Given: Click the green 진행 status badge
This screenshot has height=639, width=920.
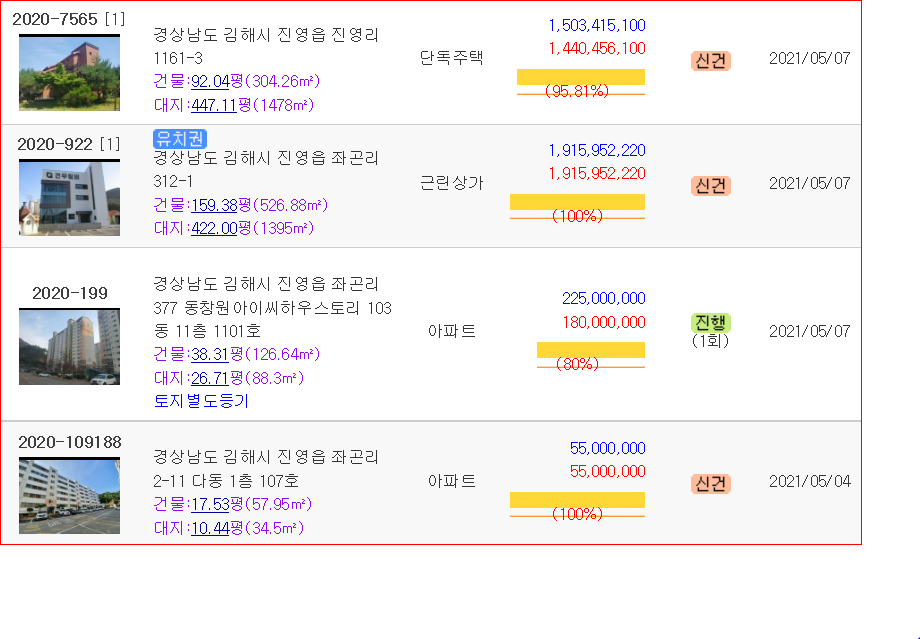Looking at the screenshot, I should [x=711, y=323].
